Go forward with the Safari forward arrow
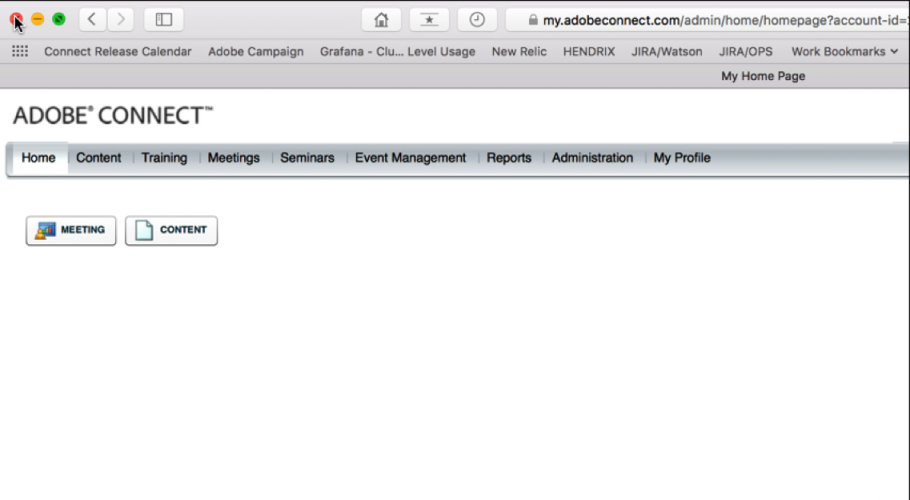This screenshot has height=500, width=910. (x=120, y=20)
